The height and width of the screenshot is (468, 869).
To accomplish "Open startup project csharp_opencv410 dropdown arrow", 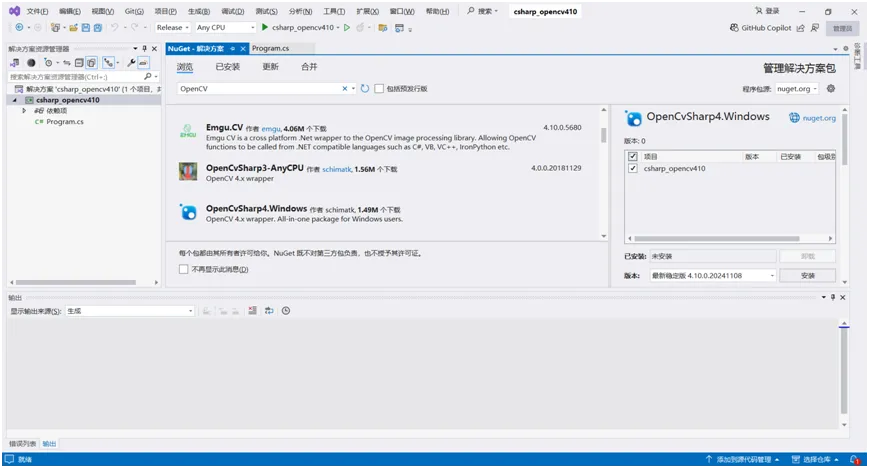I will click(338, 27).
